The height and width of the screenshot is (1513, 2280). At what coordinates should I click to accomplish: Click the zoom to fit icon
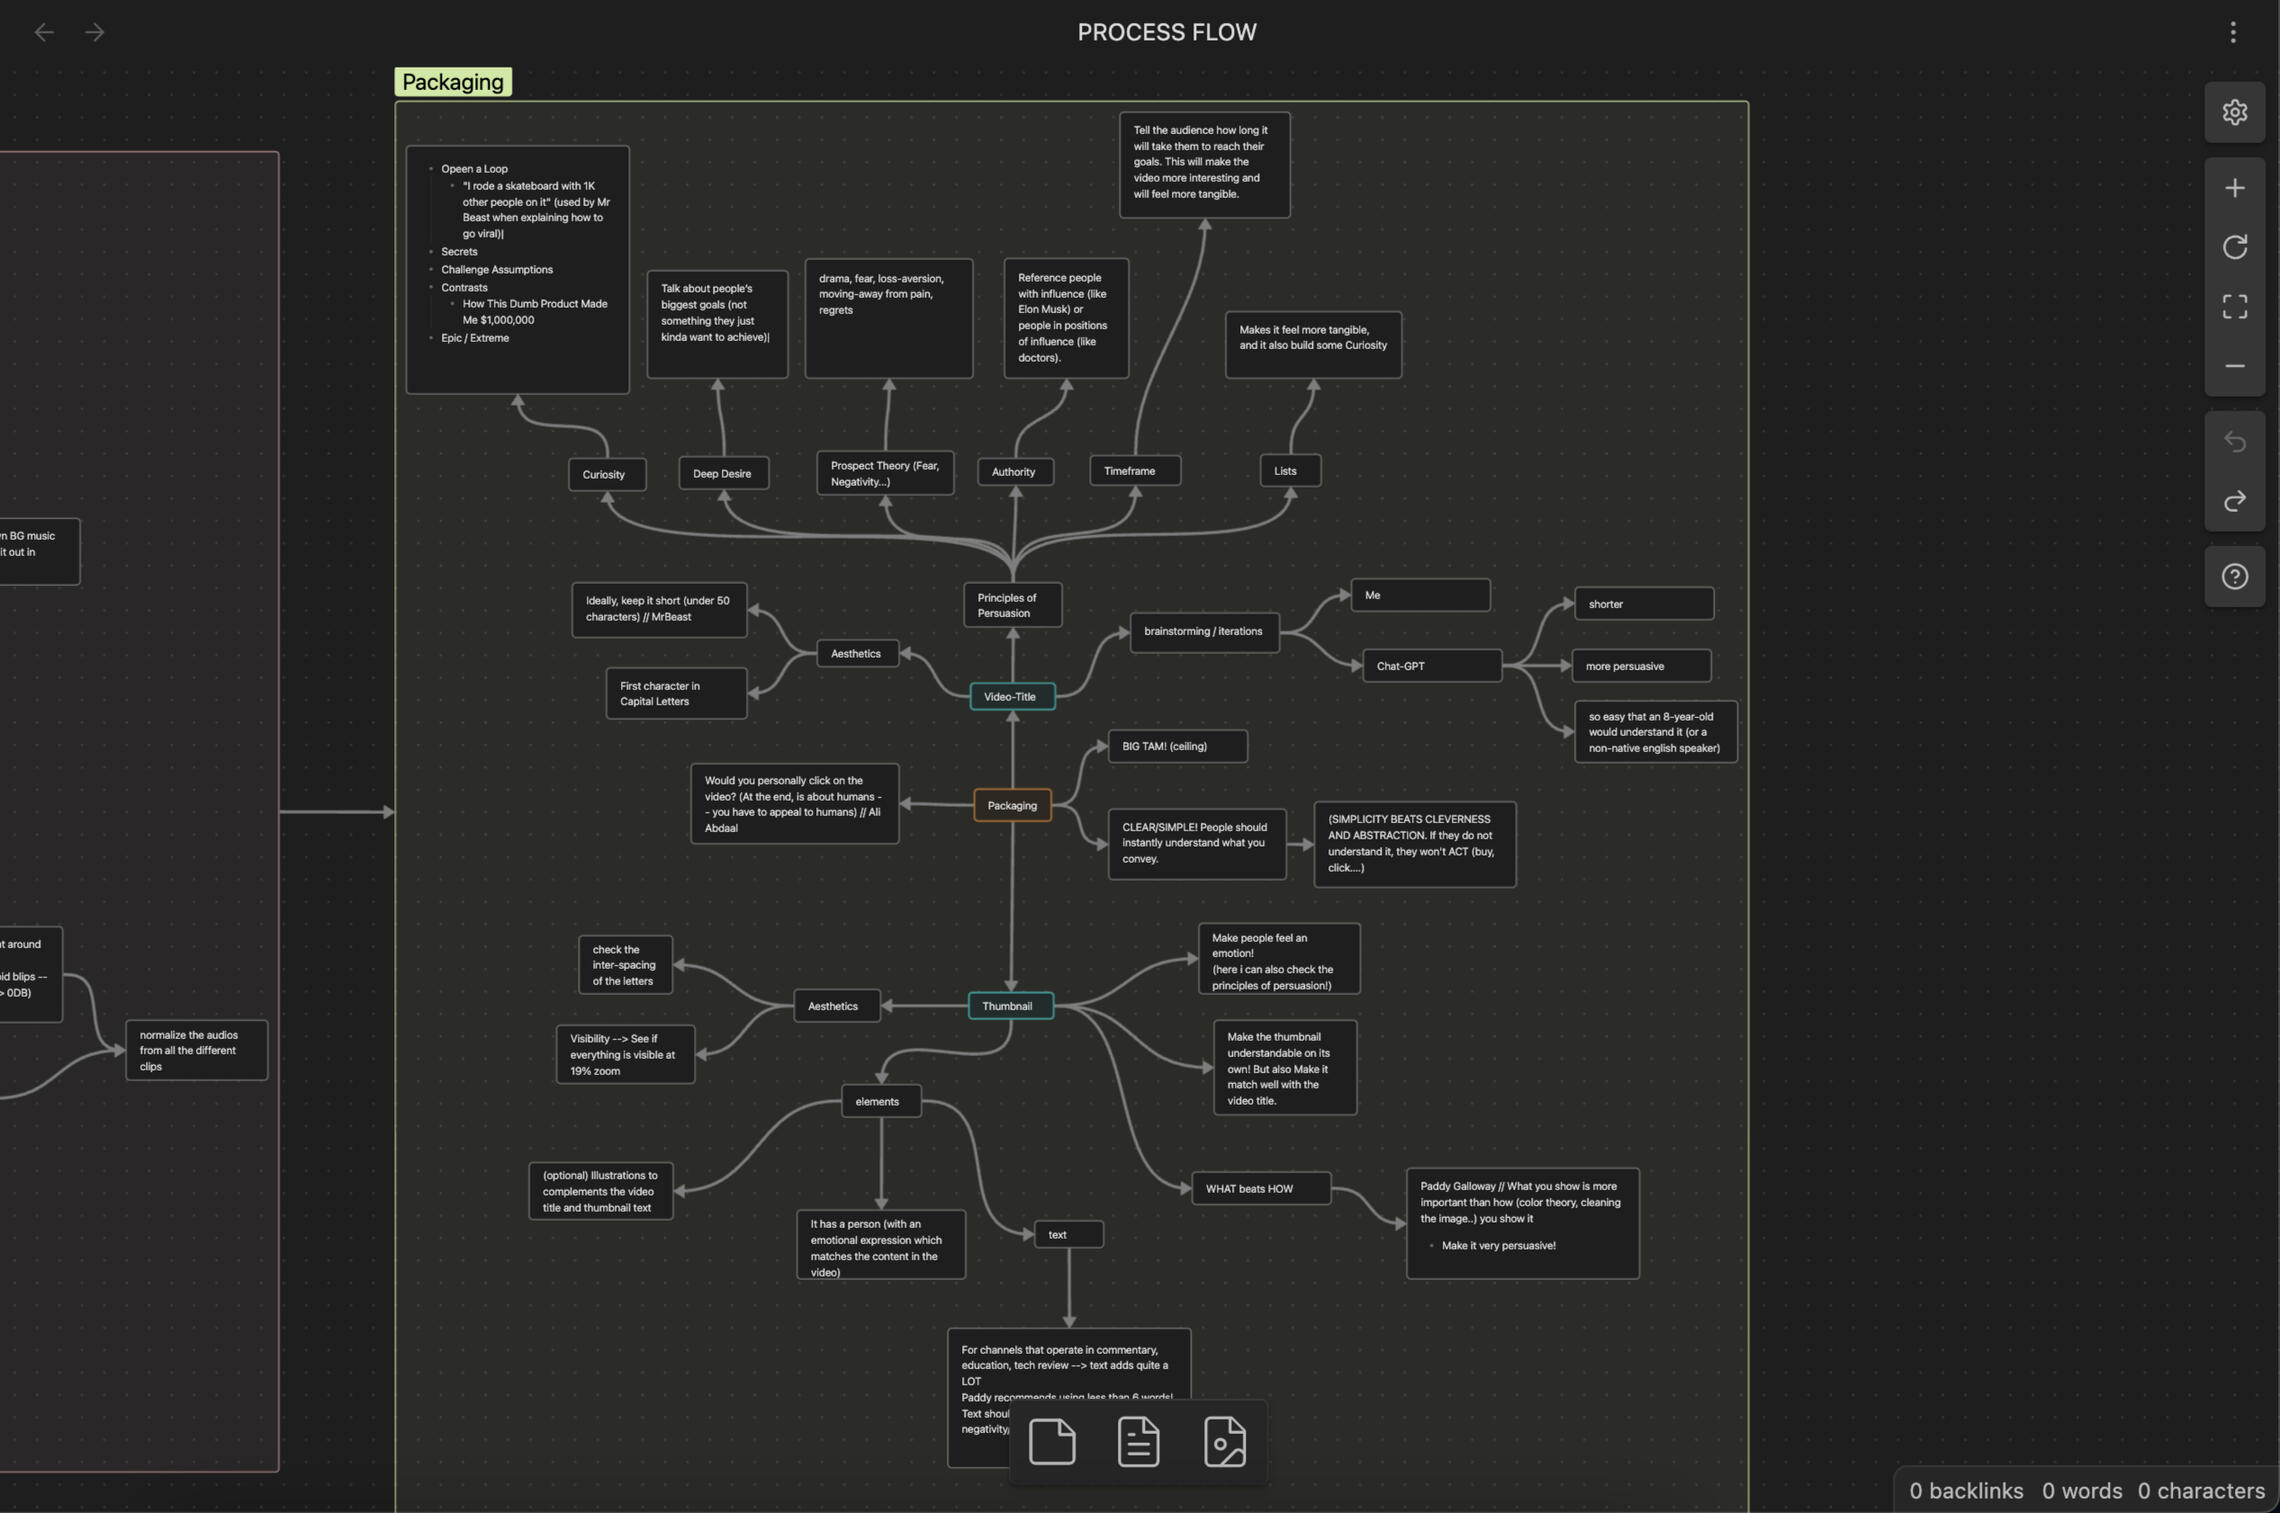pos(2234,306)
